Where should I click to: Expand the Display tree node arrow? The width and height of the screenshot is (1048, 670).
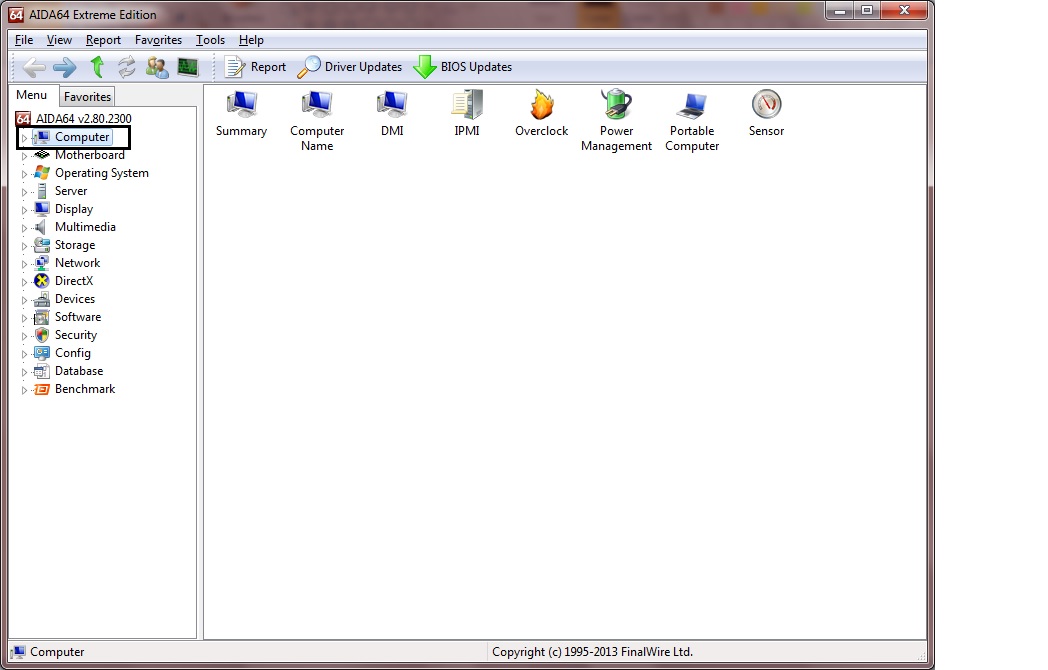pos(24,210)
